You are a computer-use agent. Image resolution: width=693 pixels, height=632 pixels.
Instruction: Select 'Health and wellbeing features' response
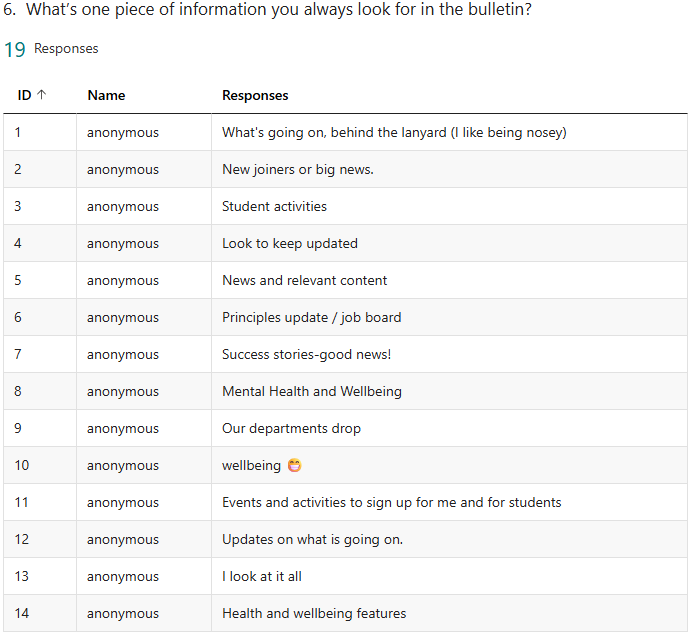coord(314,613)
